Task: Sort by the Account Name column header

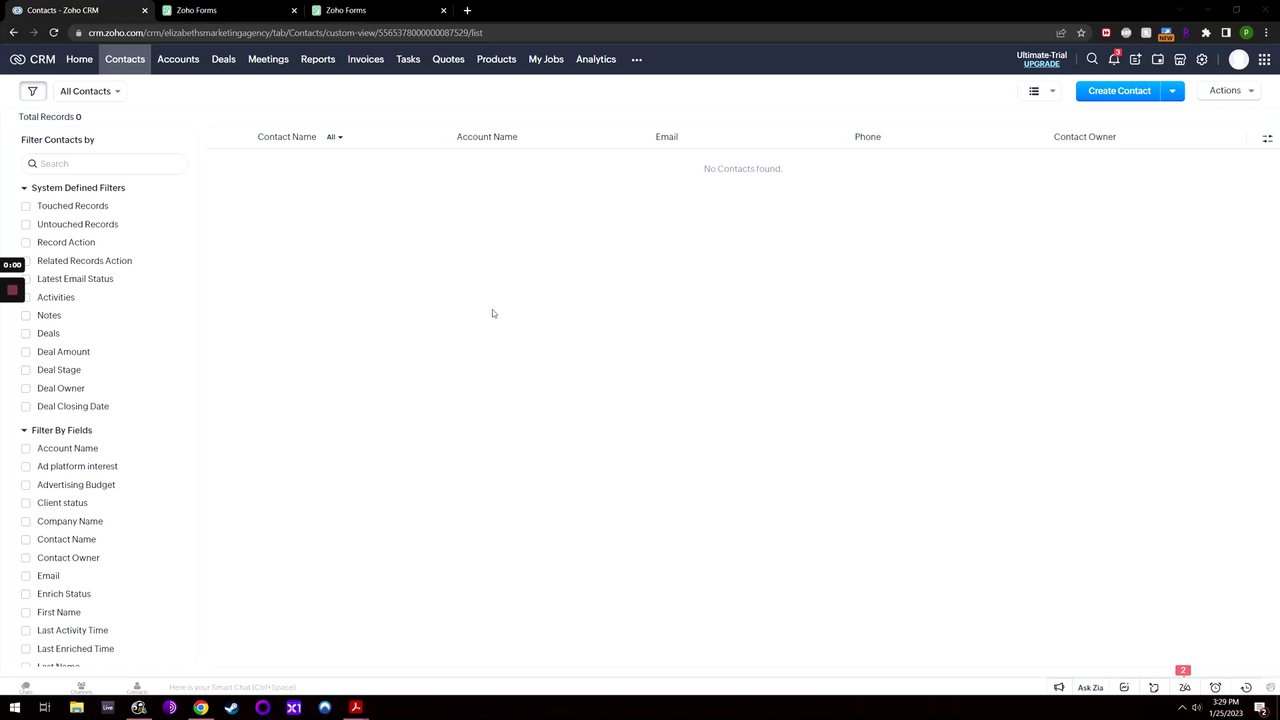Action: click(x=487, y=137)
